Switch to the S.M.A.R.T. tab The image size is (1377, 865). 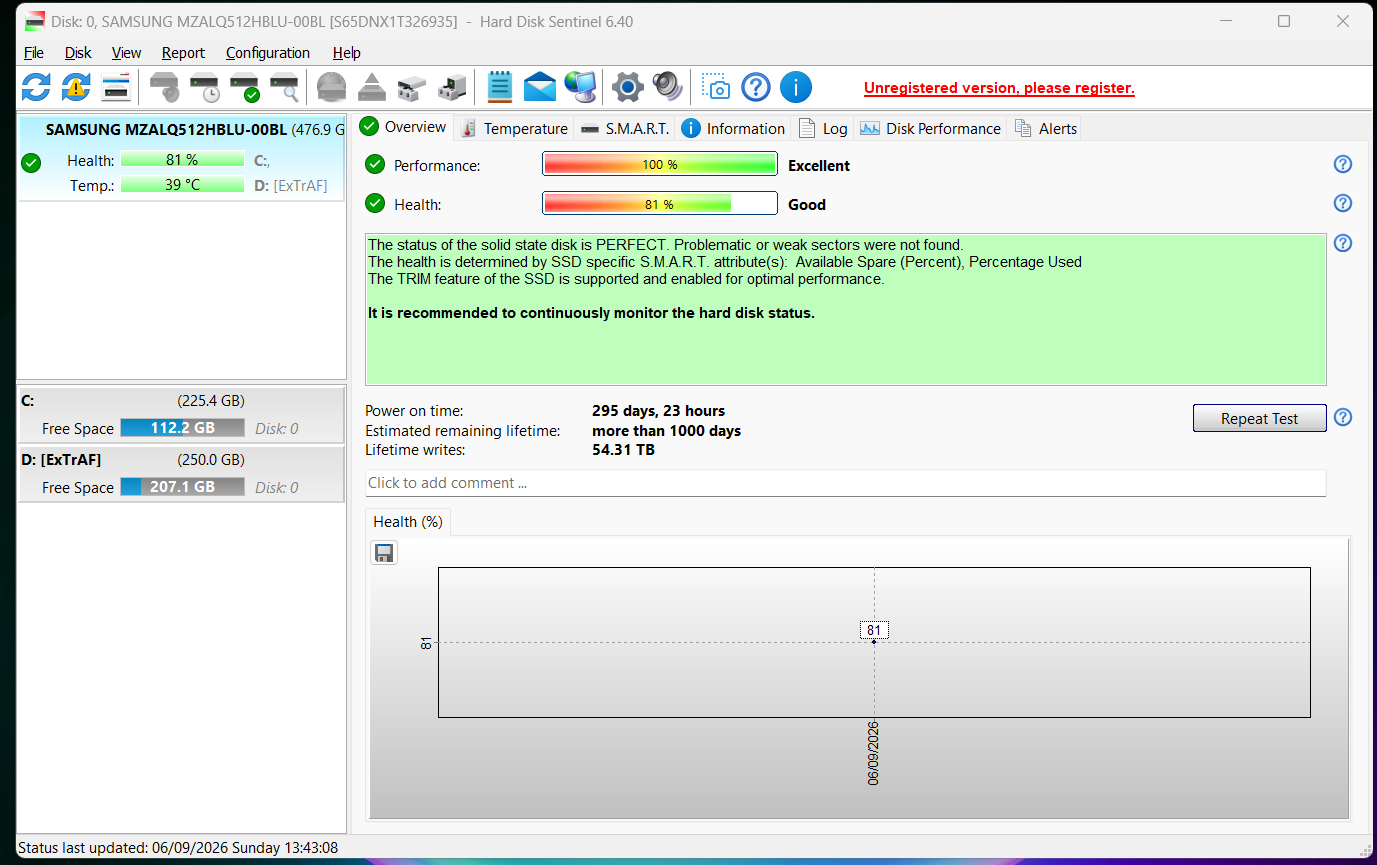pos(625,128)
